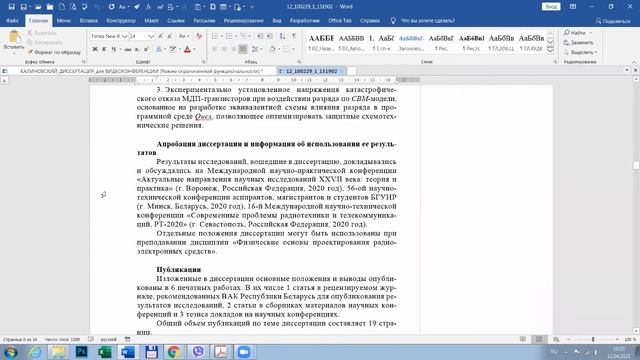Switch to the Рецензирование ribbon tab
This screenshot has height=360, width=640.
coord(244,20)
